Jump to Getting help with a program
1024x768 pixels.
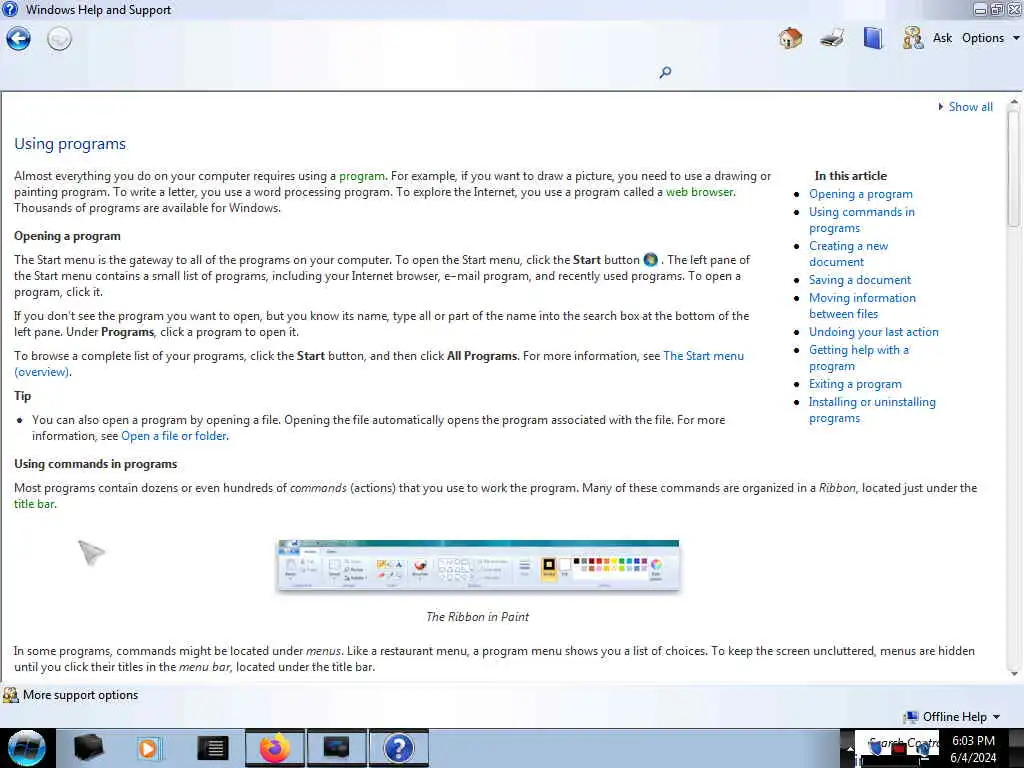tap(859, 358)
